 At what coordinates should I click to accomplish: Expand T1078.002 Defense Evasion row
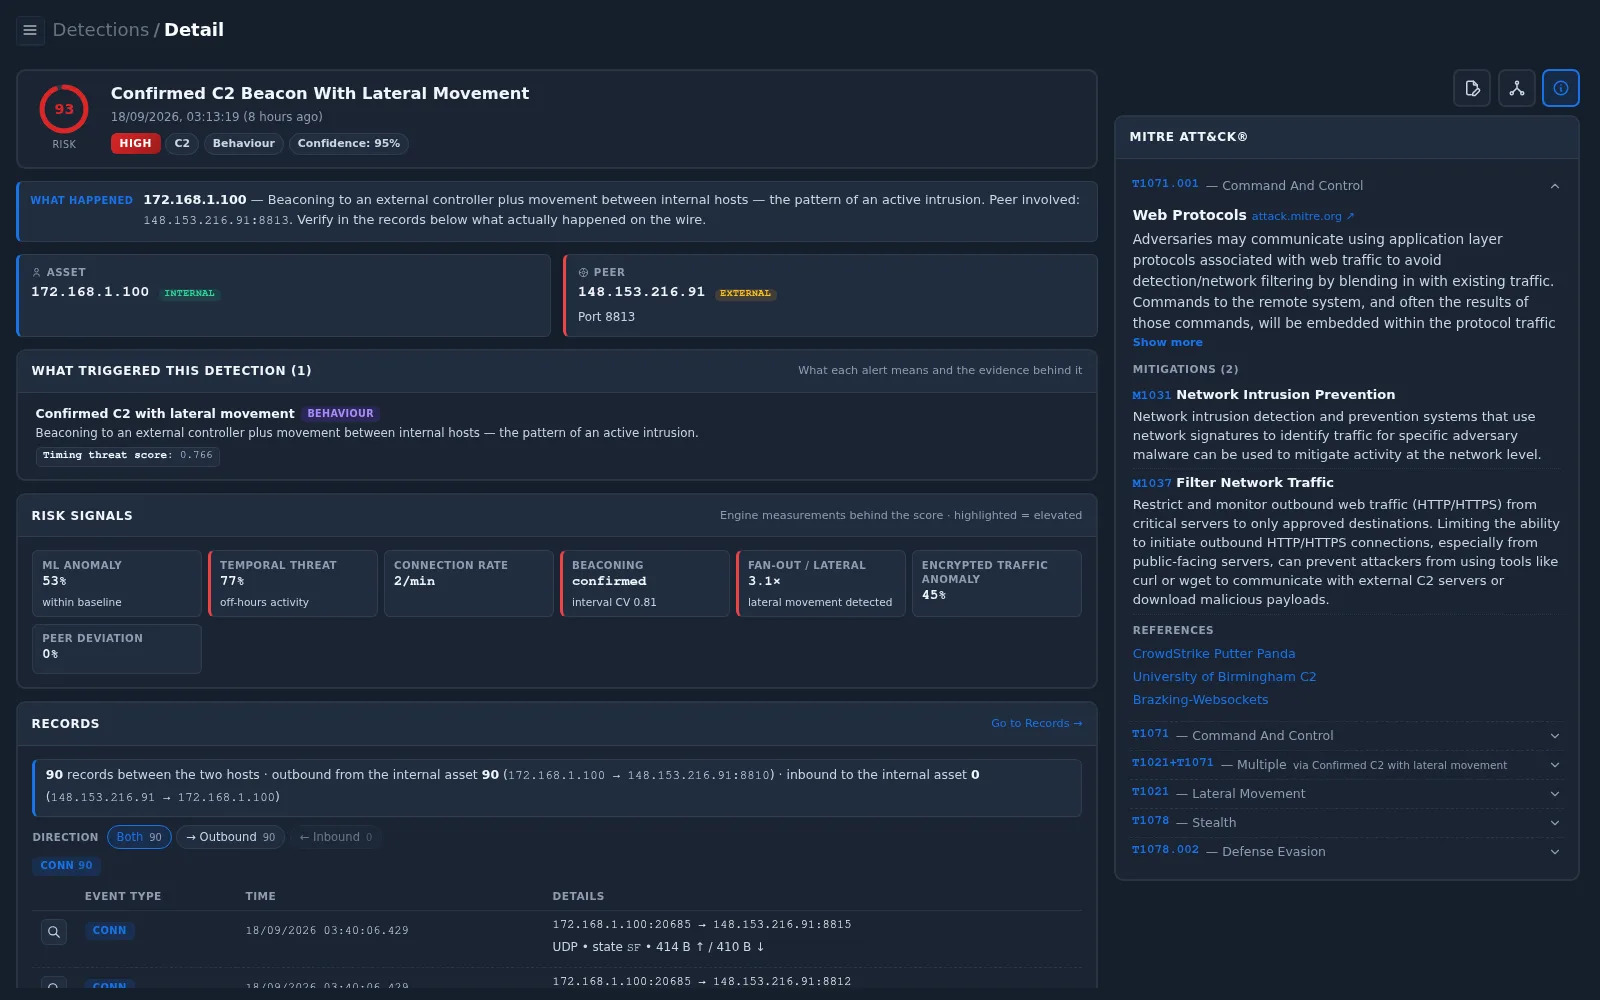[x=1347, y=852]
